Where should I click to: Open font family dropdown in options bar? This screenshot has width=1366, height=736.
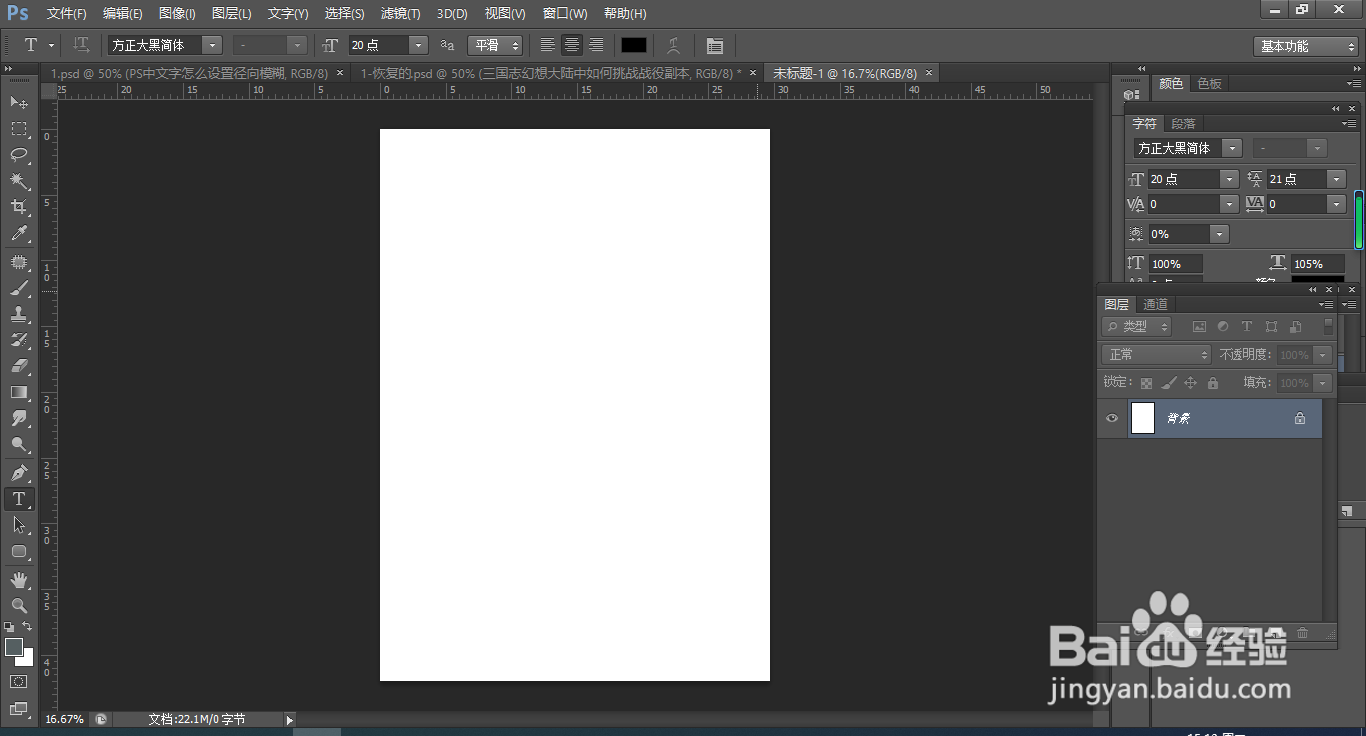(212, 45)
